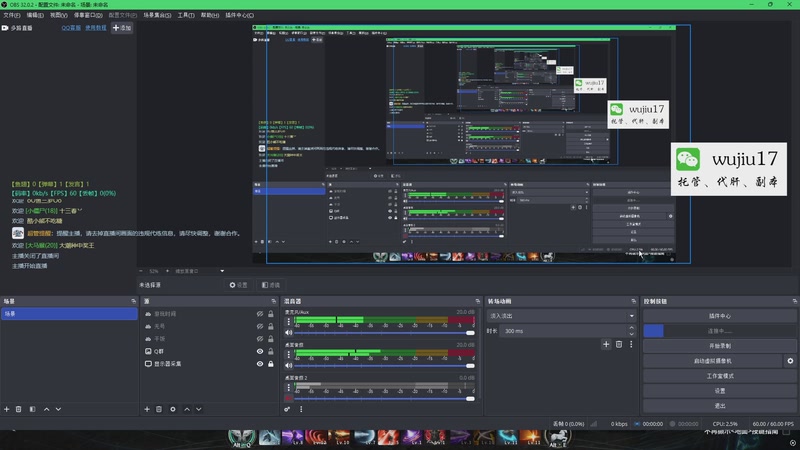Show the hidden second source in 源 list
The image size is (800, 450).
(x=260, y=327)
